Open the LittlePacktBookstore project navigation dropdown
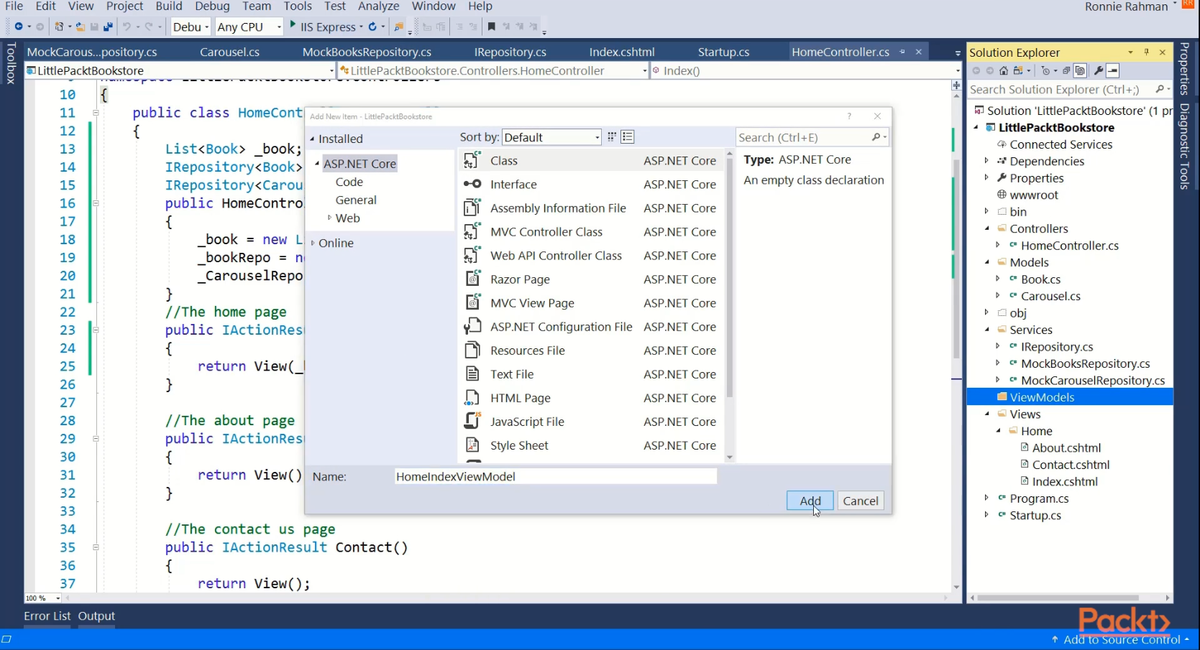The width and height of the screenshot is (1200, 650). tap(180, 71)
